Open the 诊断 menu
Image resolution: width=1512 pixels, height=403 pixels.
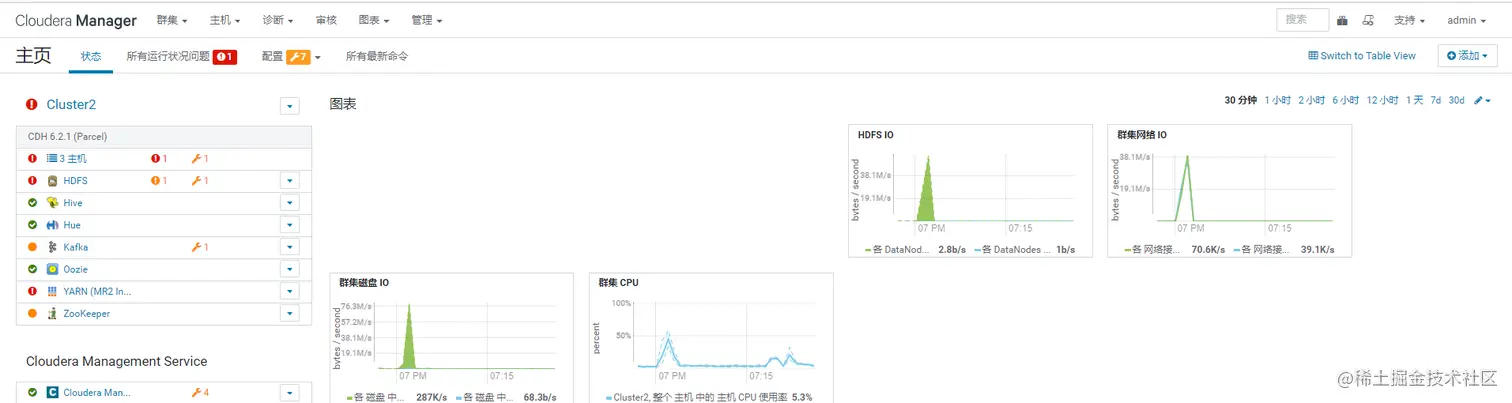pos(278,20)
